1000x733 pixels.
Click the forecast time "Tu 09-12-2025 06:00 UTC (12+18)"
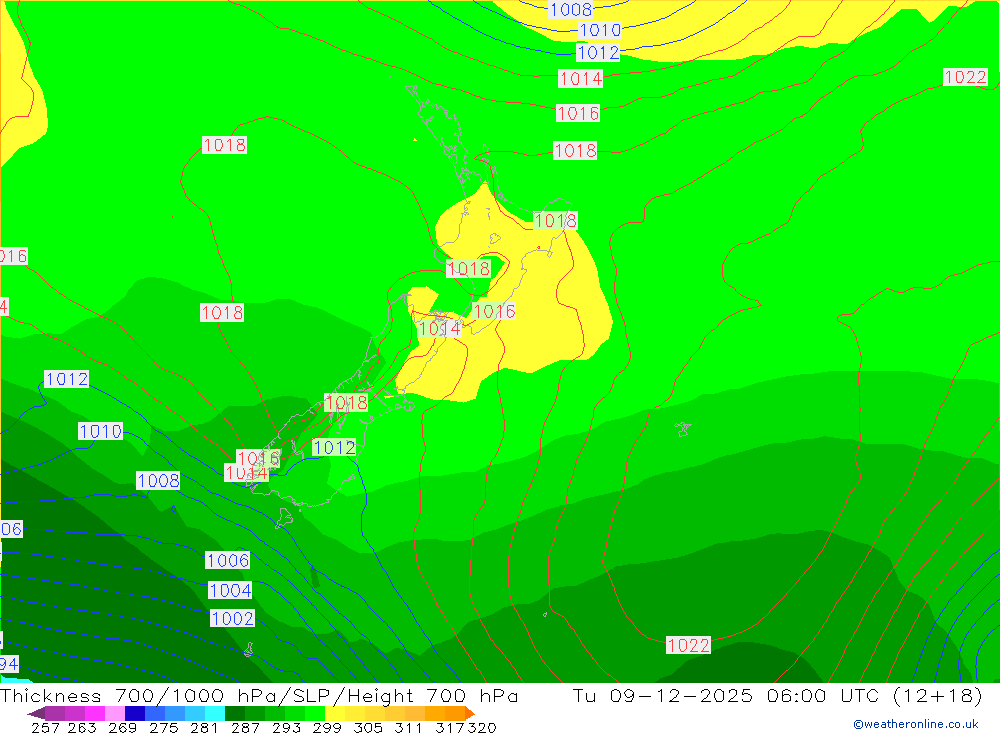click(x=777, y=696)
